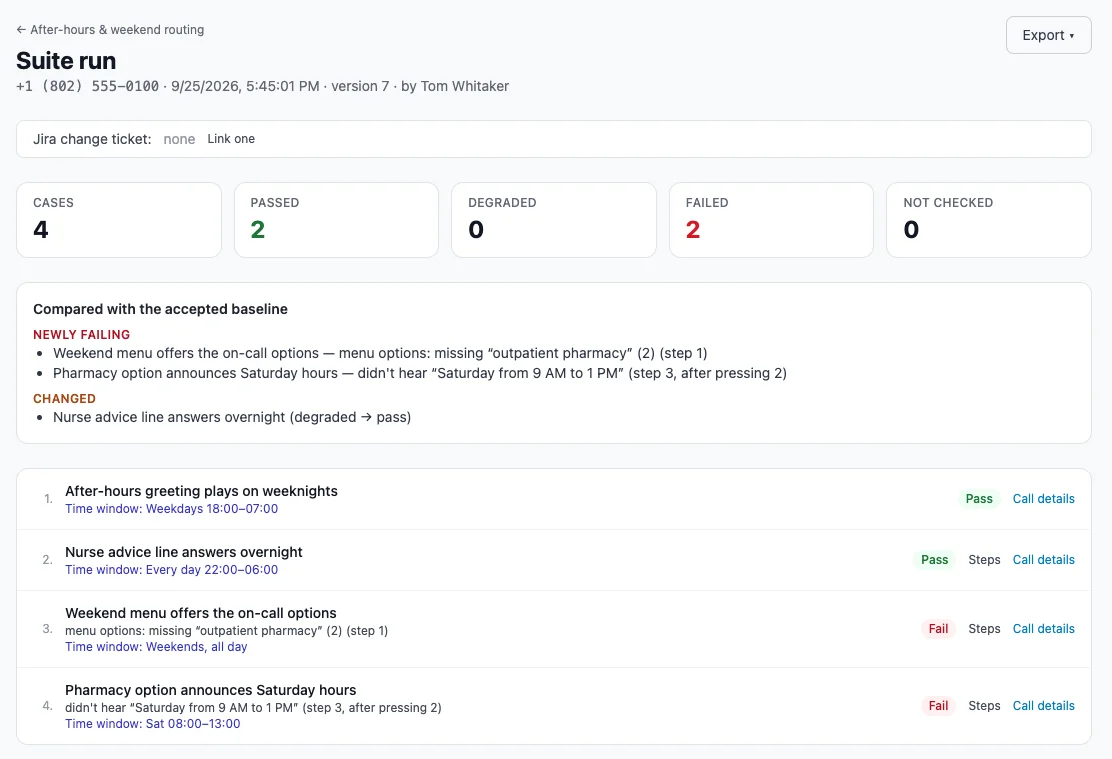Select the Failed summary card
This screenshot has height=759, width=1112.
tap(771, 220)
